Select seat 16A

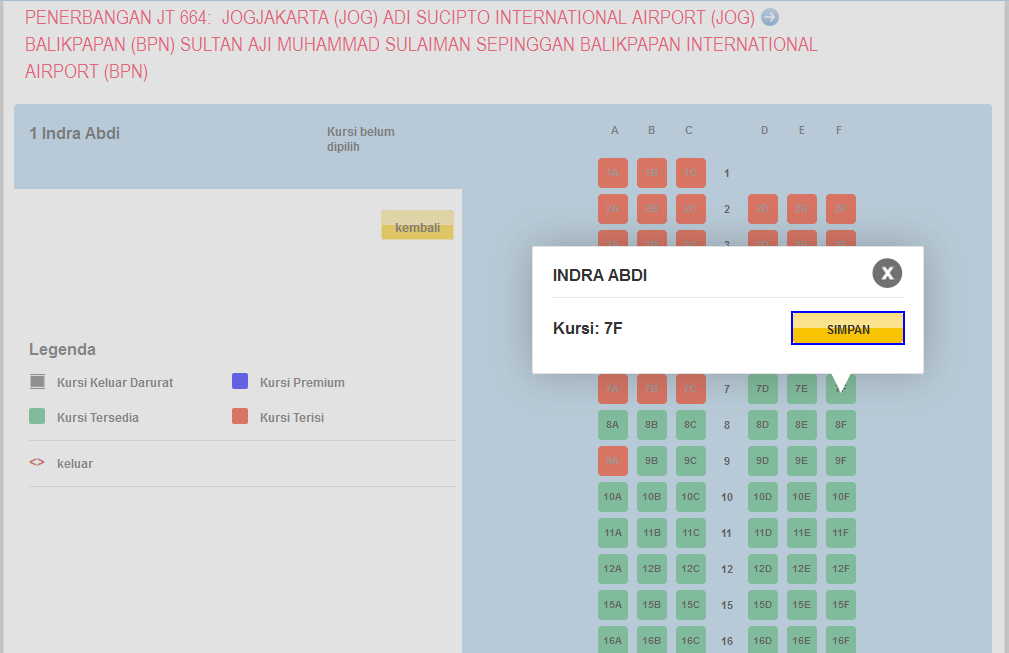[x=612, y=640]
